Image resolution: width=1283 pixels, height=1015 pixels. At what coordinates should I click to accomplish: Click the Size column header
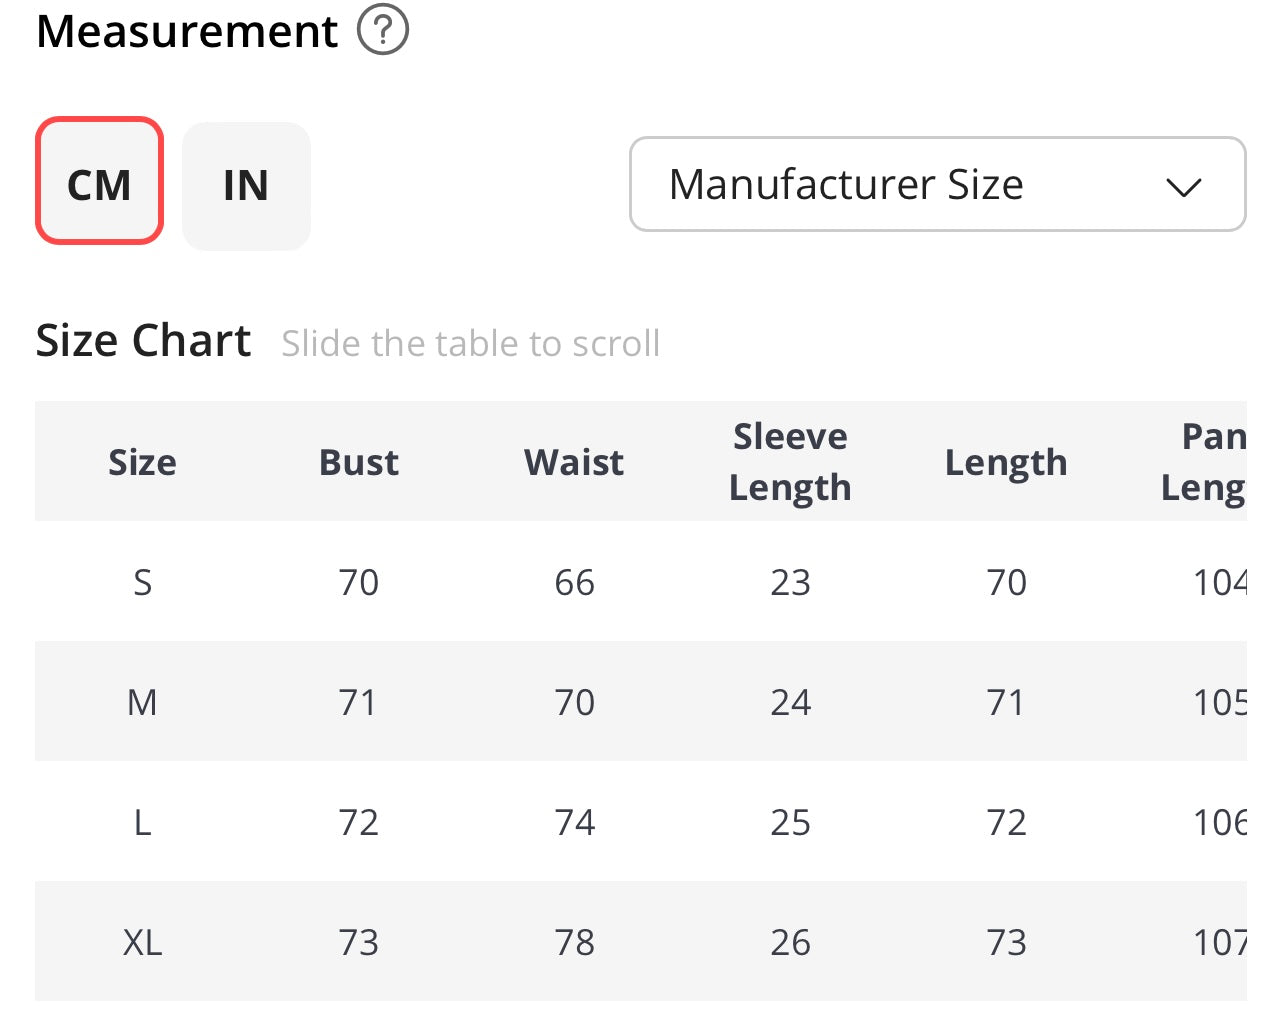tap(142, 462)
